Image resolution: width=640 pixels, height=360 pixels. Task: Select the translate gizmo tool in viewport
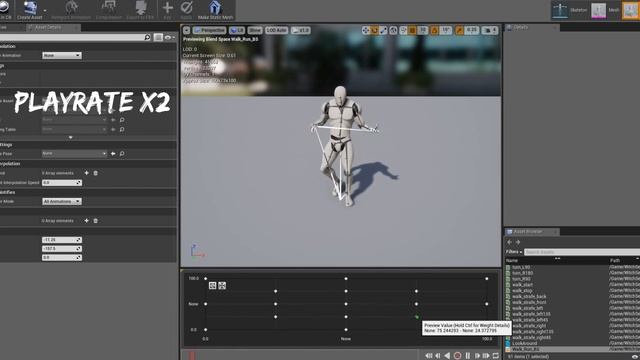pyautogui.click(x=365, y=30)
